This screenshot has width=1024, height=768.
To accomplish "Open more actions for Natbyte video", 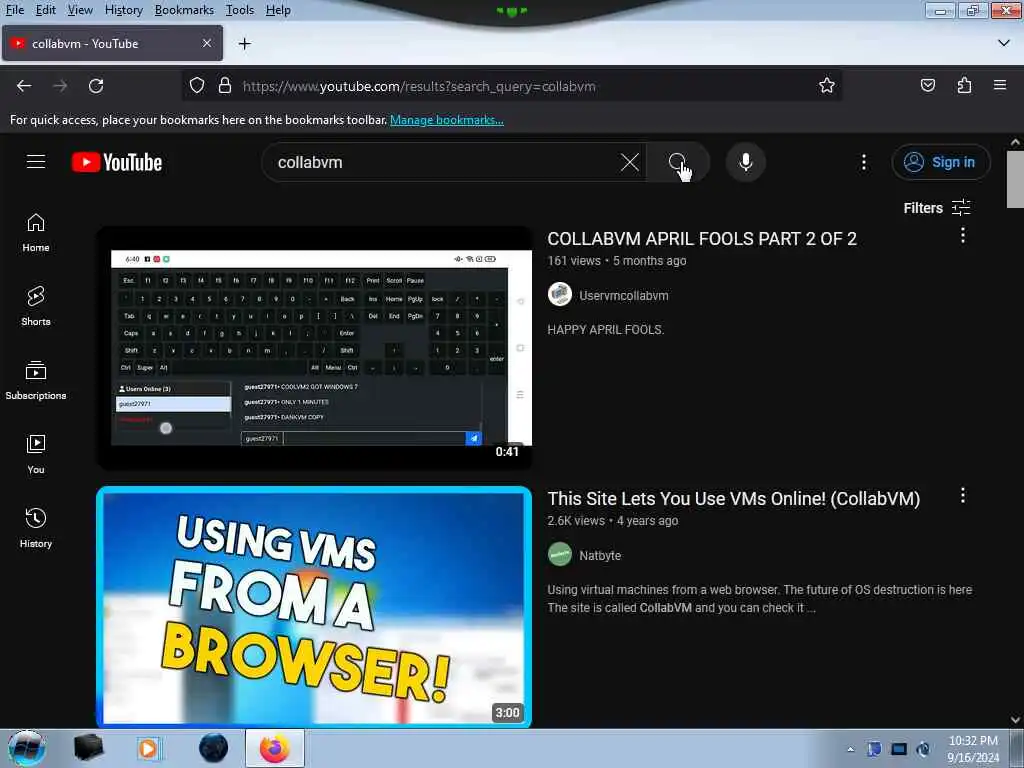I will [x=963, y=496].
